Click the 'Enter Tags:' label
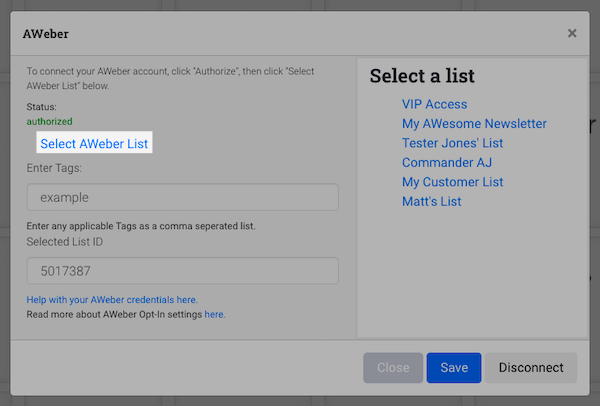Screen dimensions: 600x406 tap(54, 168)
